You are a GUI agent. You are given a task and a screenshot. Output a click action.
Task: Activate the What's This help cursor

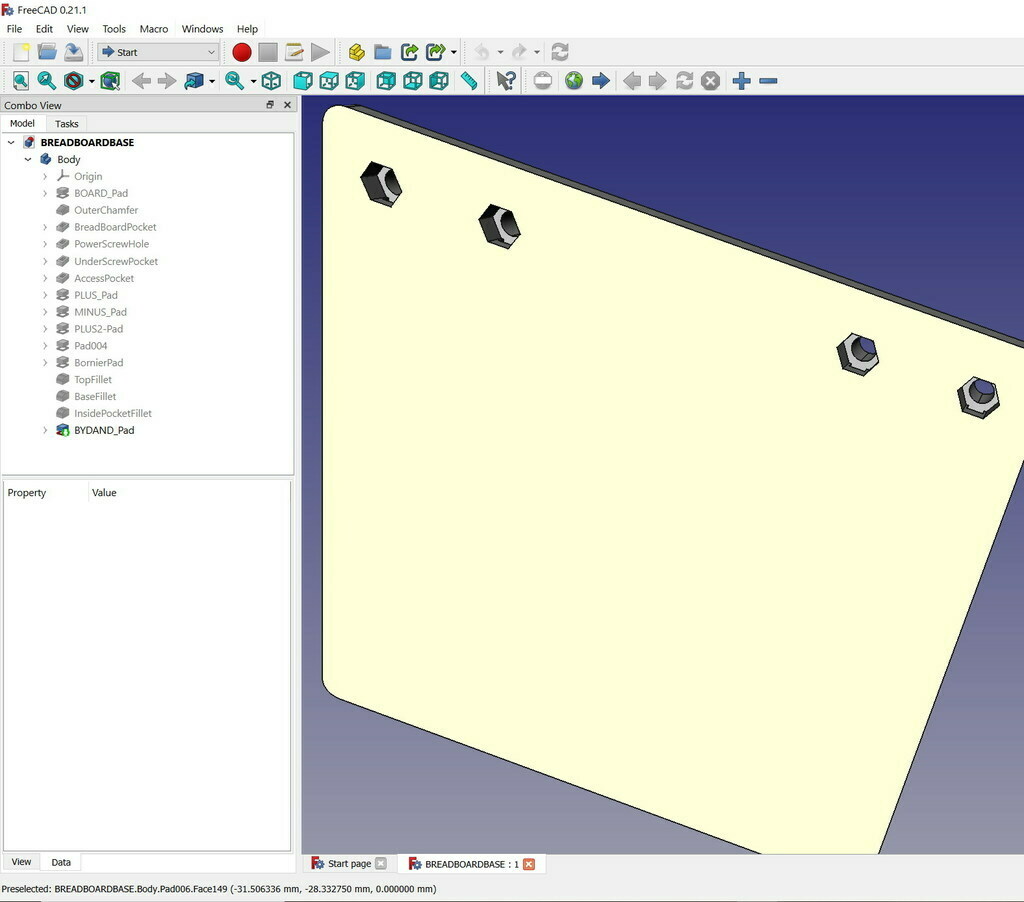tap(506, 81)
